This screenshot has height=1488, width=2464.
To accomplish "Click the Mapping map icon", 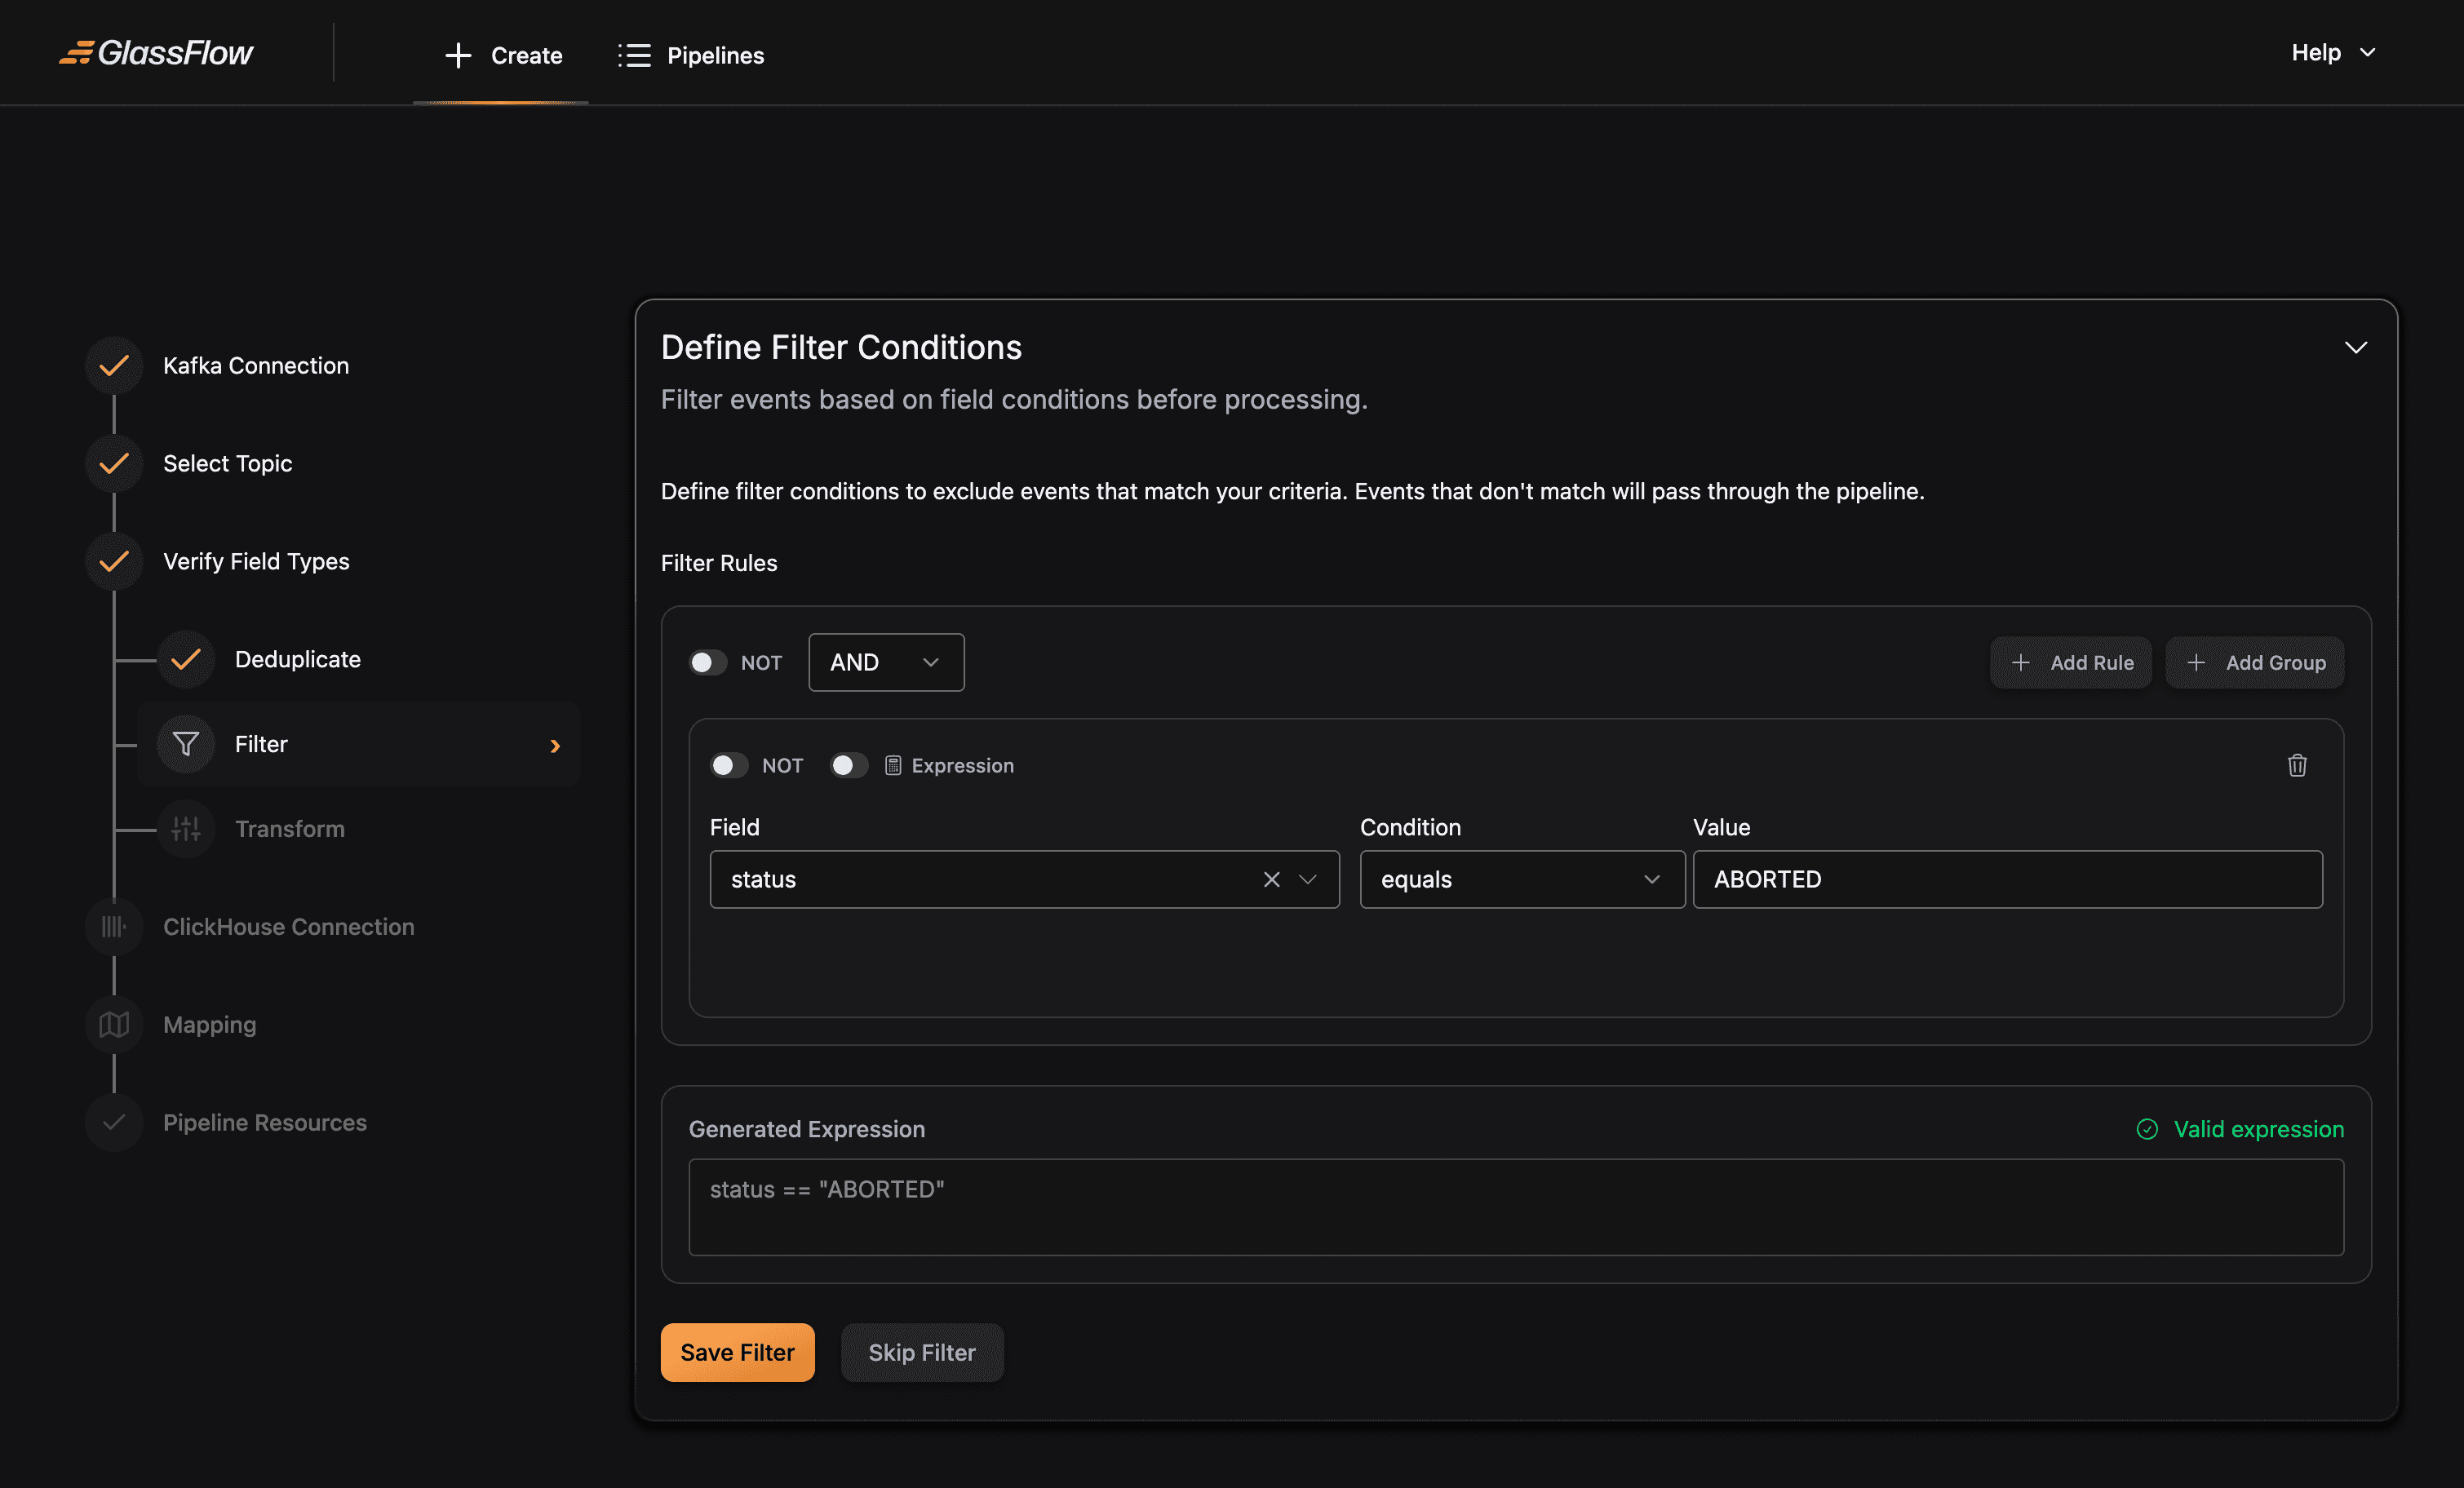I will click(x=114, y=1024).
